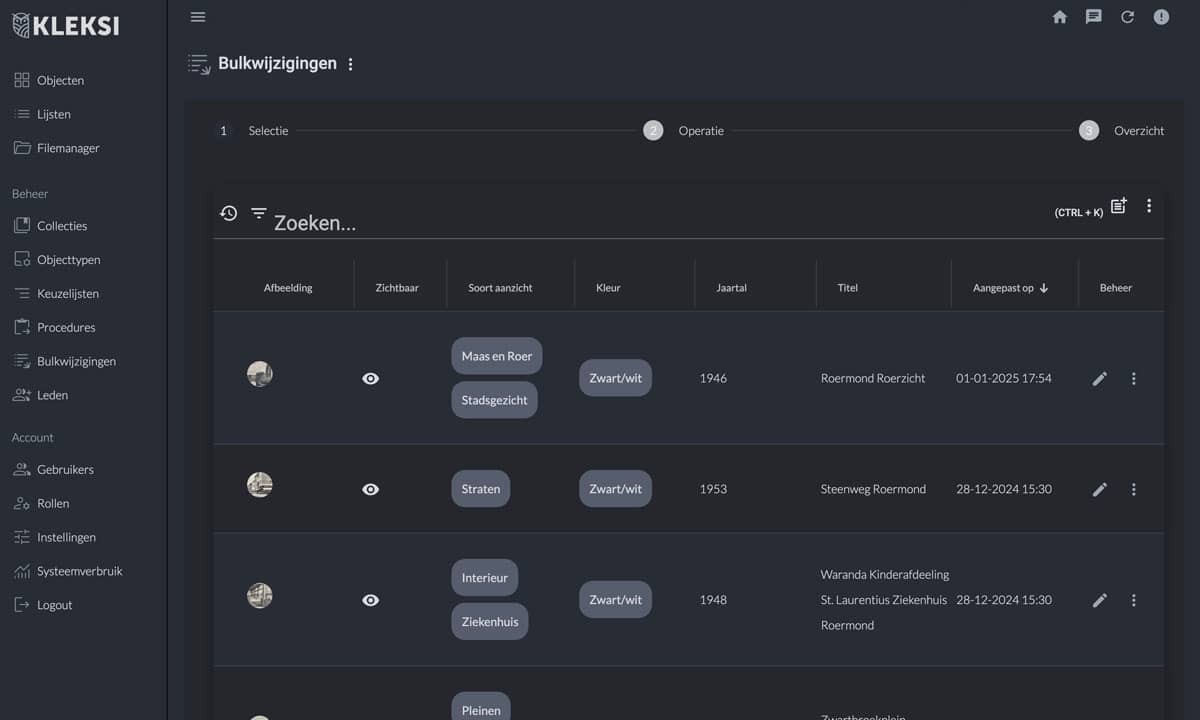Open the three-dot menu next to Bulkwijzigingen title
This screenshot has height=720, width=1200.
[350, 65]
